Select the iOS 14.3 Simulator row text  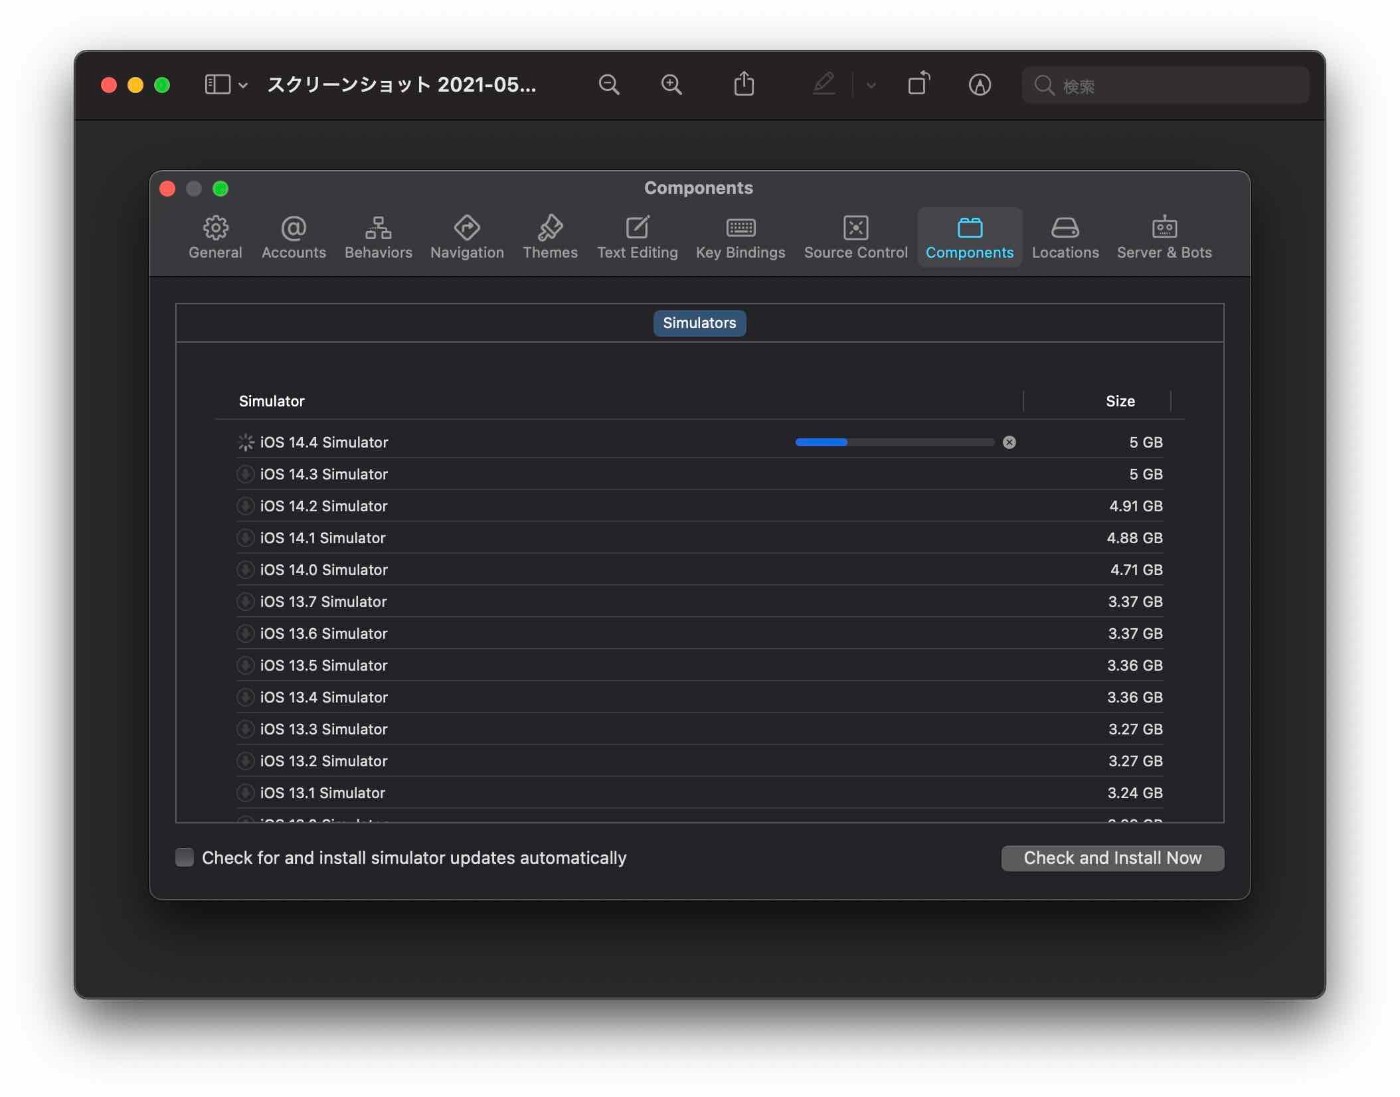pos(324,474)
